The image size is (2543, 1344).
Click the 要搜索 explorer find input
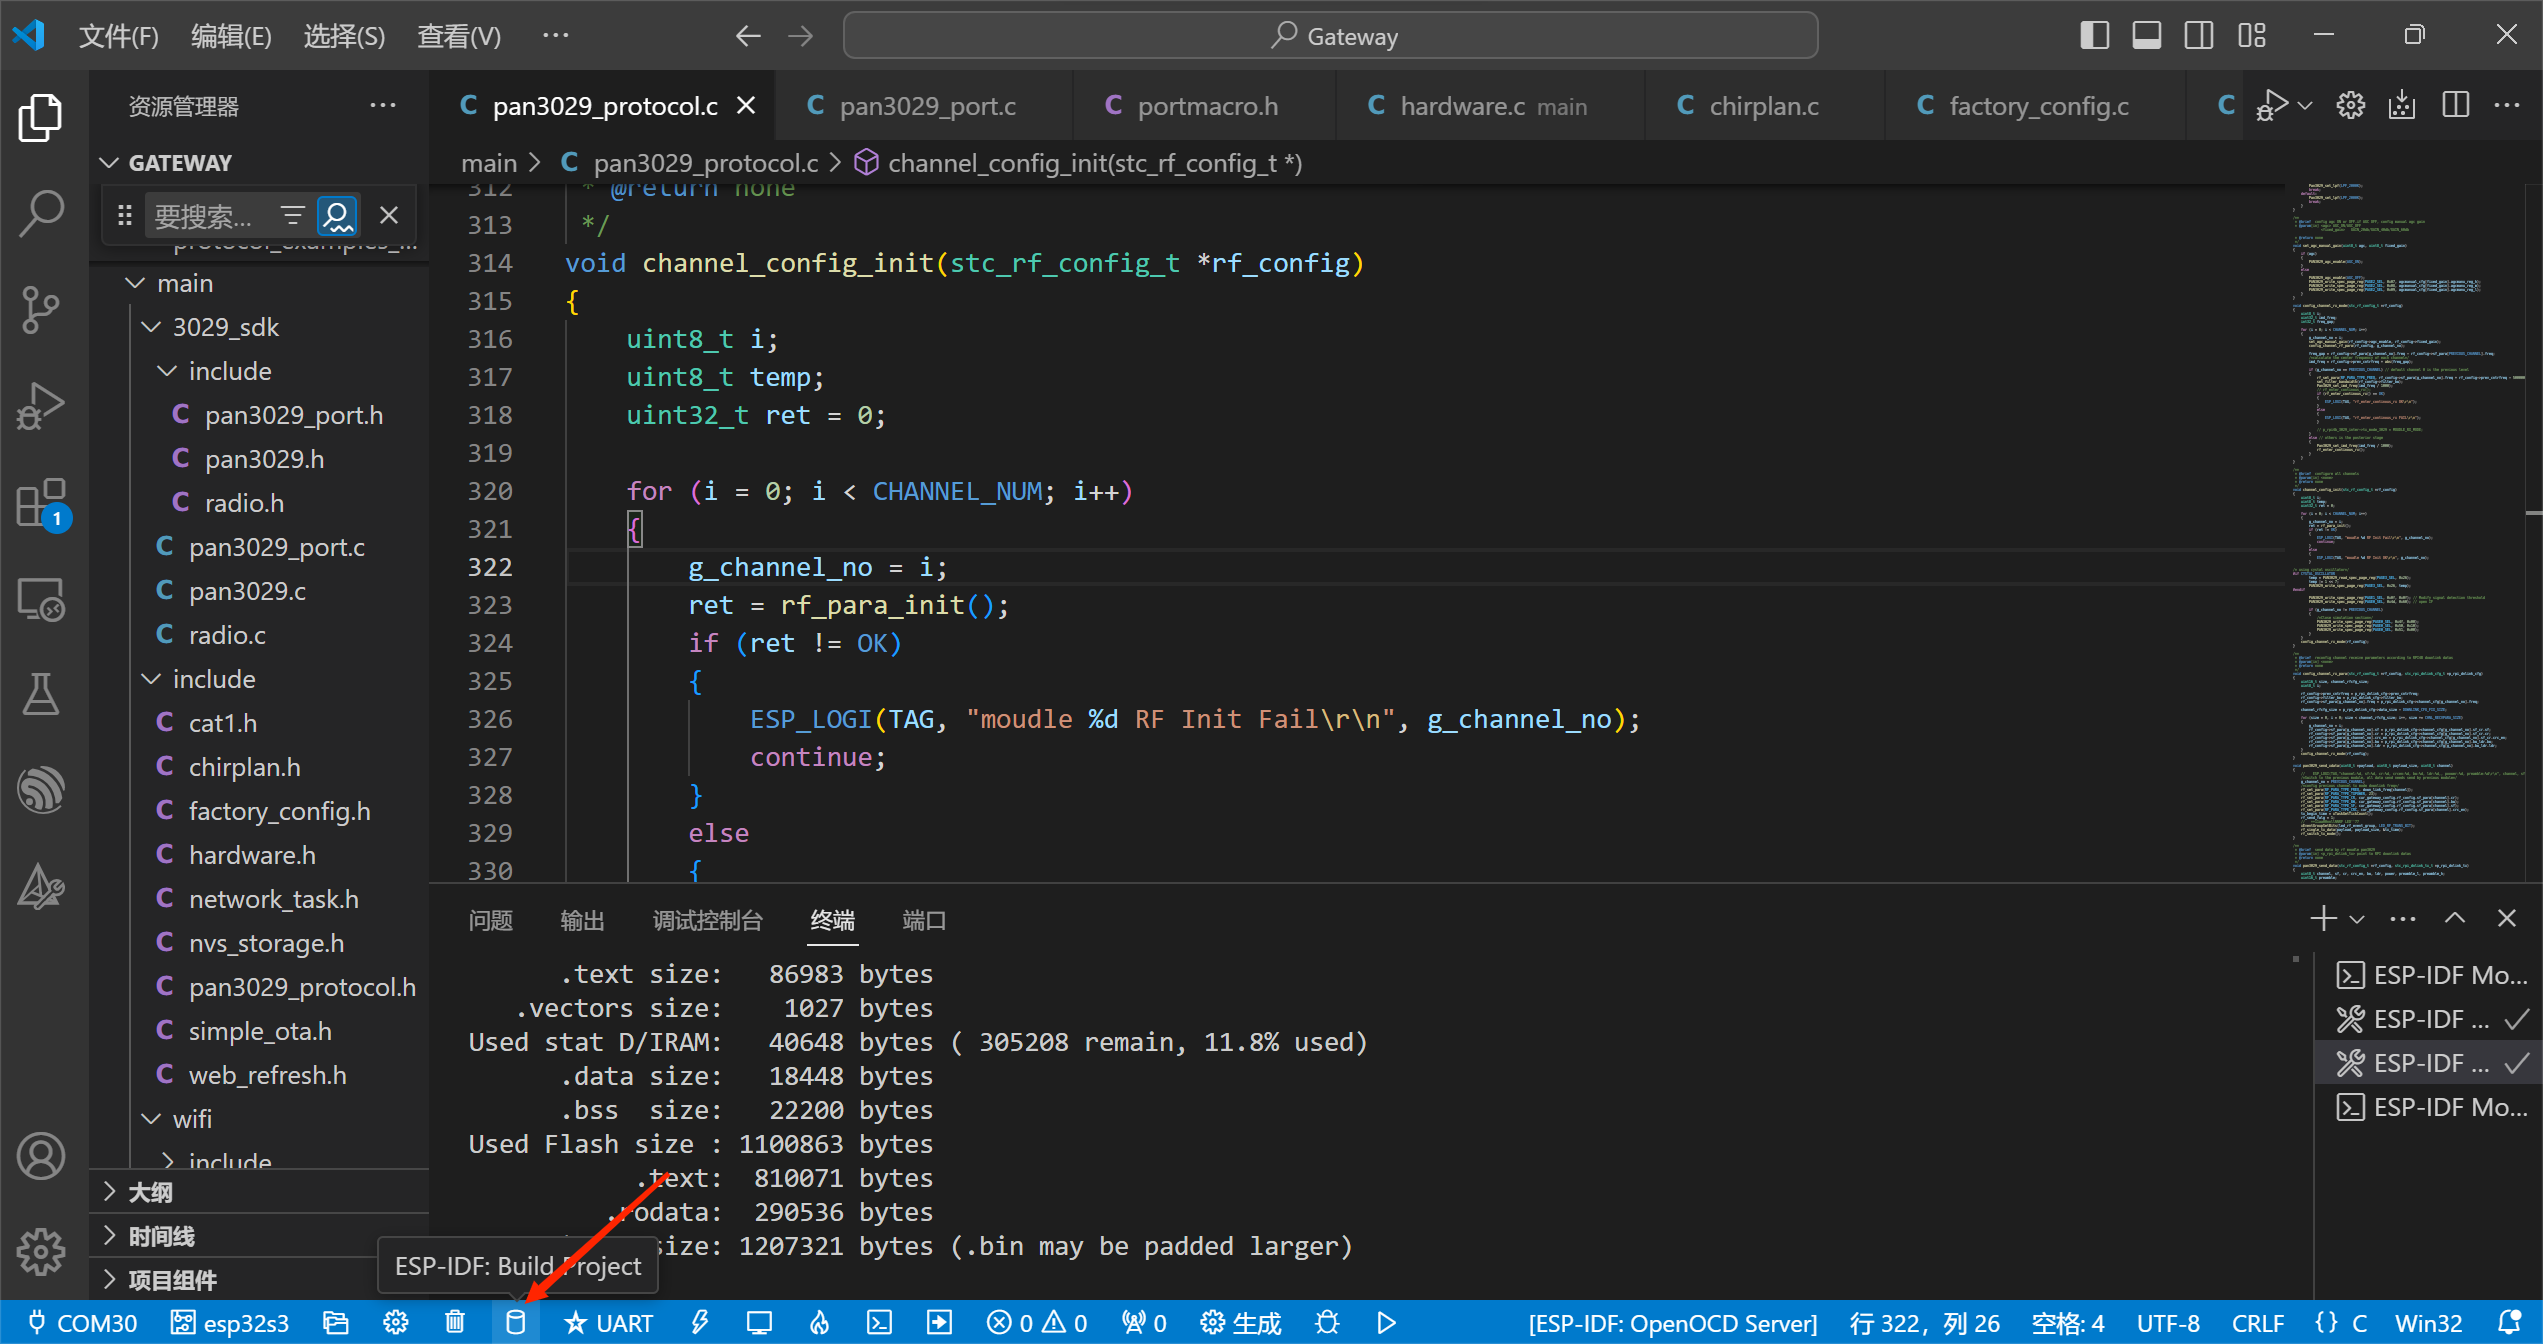click(x=204, y=215)
